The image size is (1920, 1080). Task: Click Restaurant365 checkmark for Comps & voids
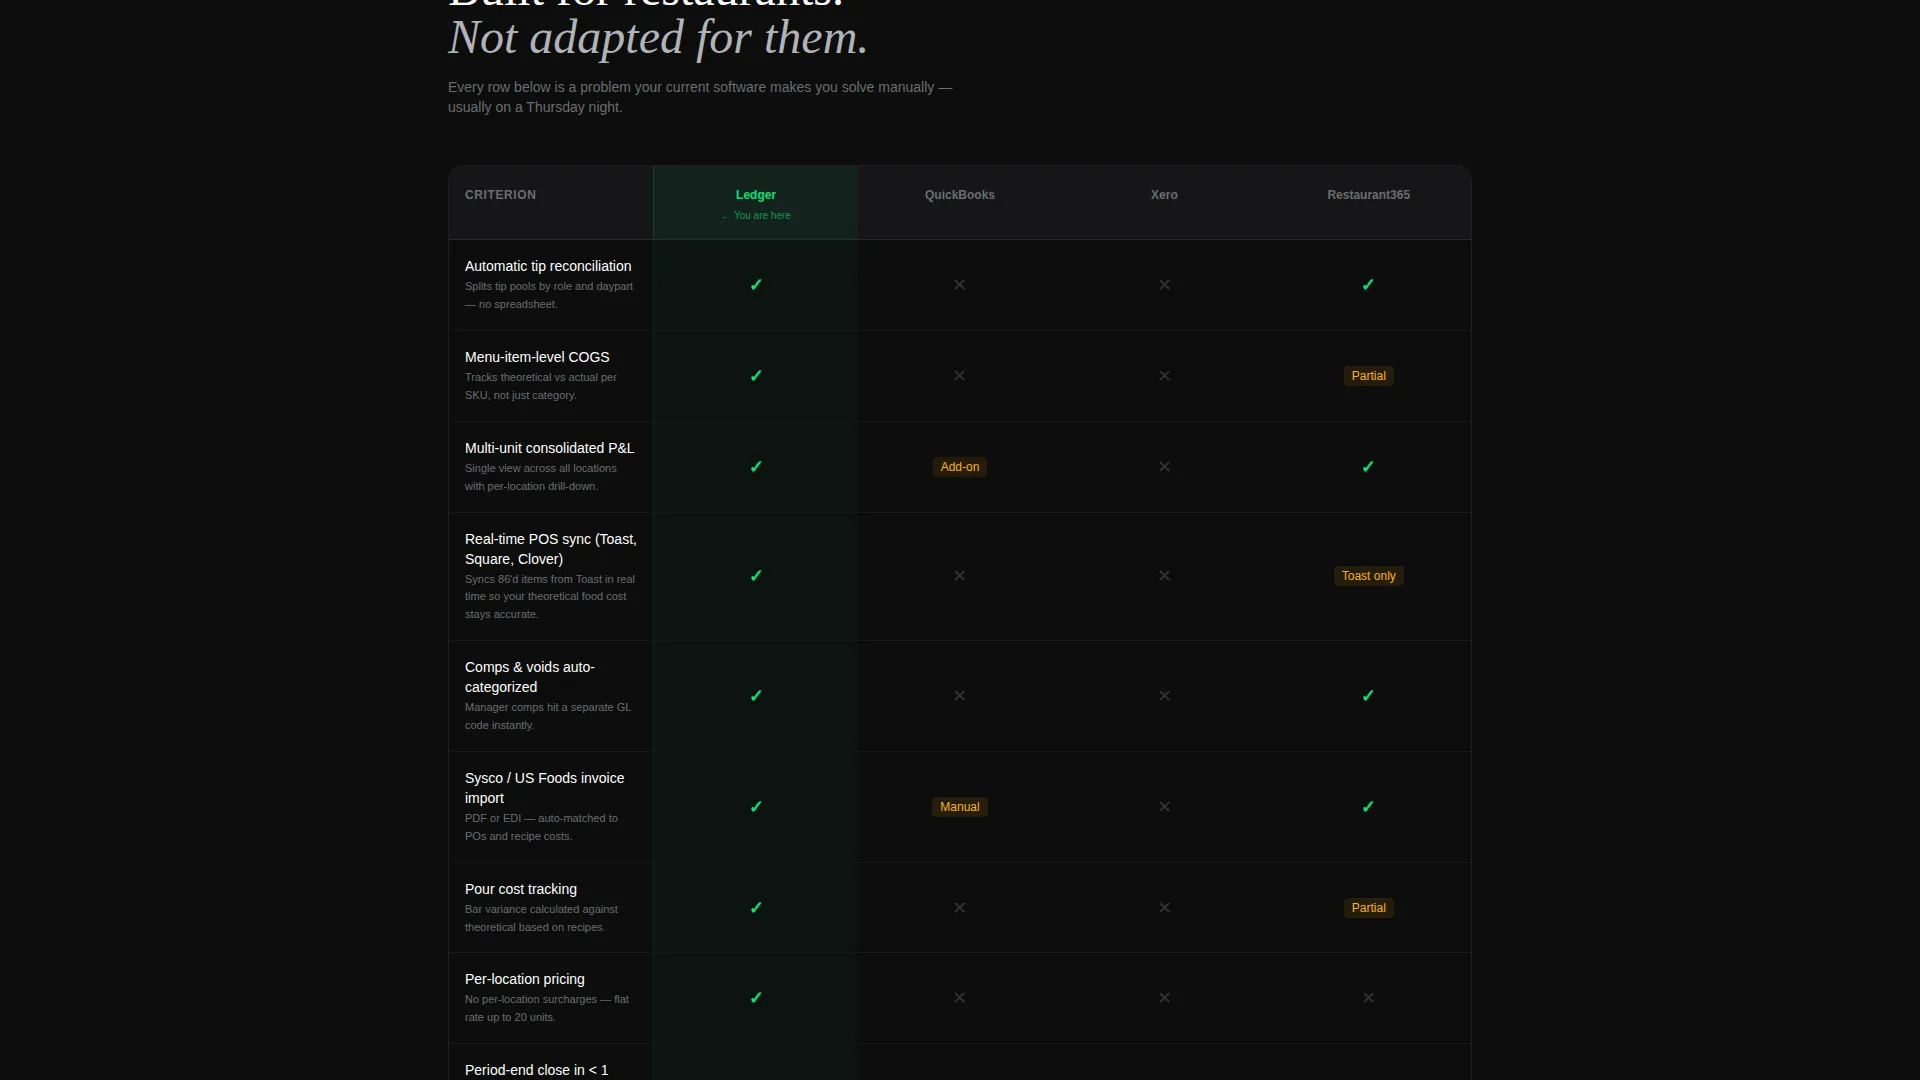[x=1368, y=696]
